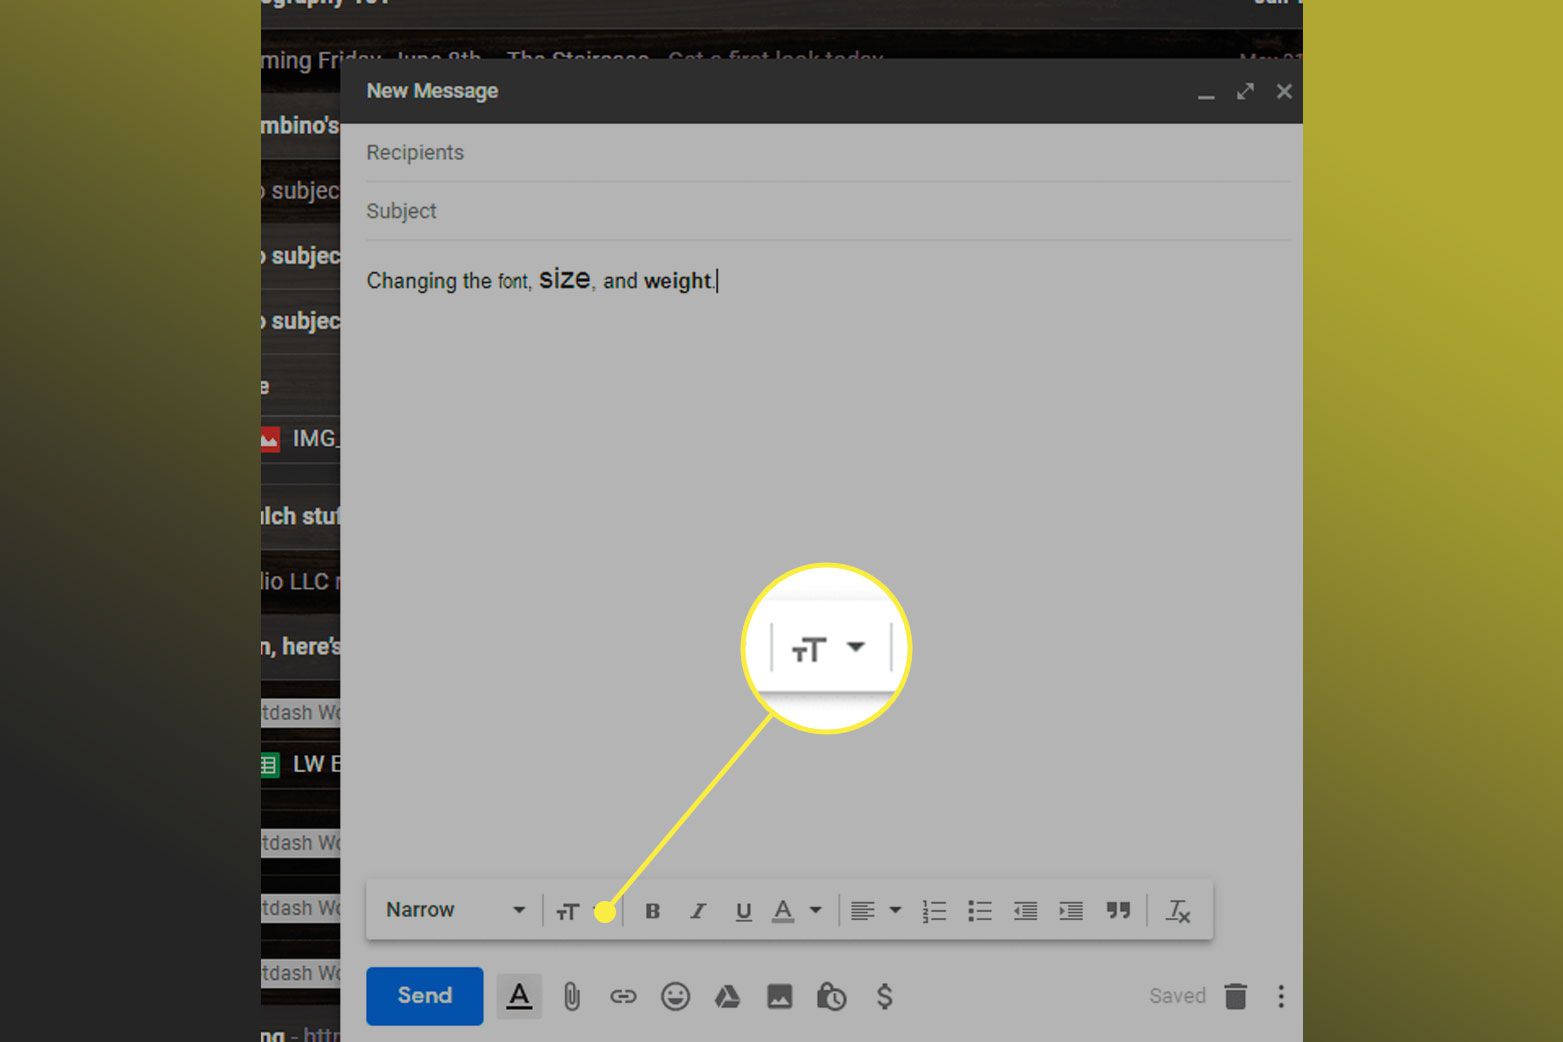1563x1042 pixels.
Task: Click the text size icon in formatting bar
Action: point(568,911)
